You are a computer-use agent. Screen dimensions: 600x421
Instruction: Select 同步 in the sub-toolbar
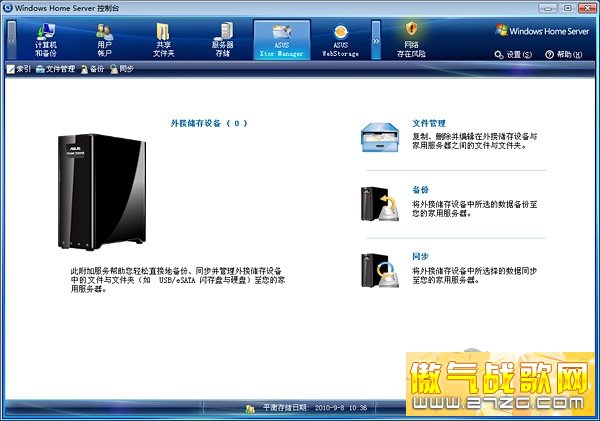(x=121, y=69)
